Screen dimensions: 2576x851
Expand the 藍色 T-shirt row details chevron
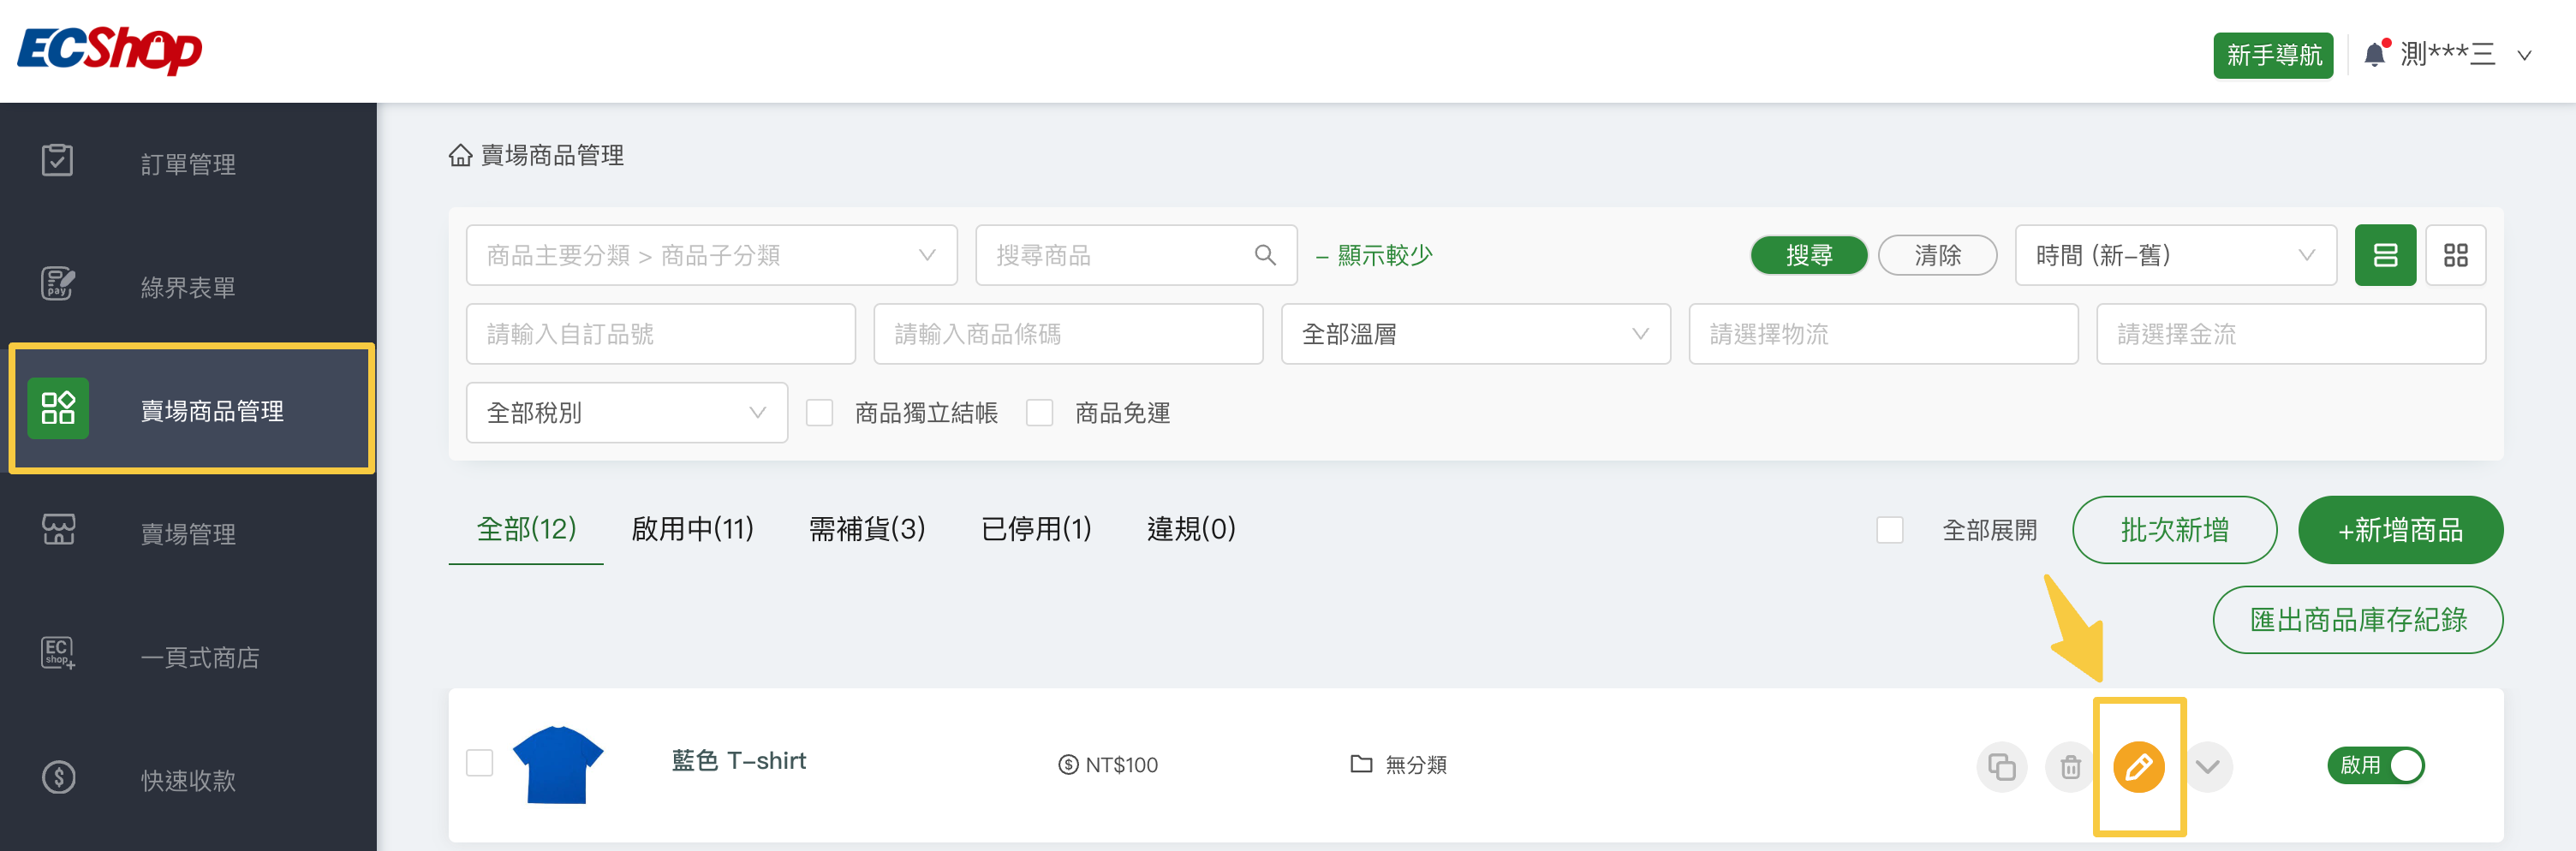(x=2207, y=767)
